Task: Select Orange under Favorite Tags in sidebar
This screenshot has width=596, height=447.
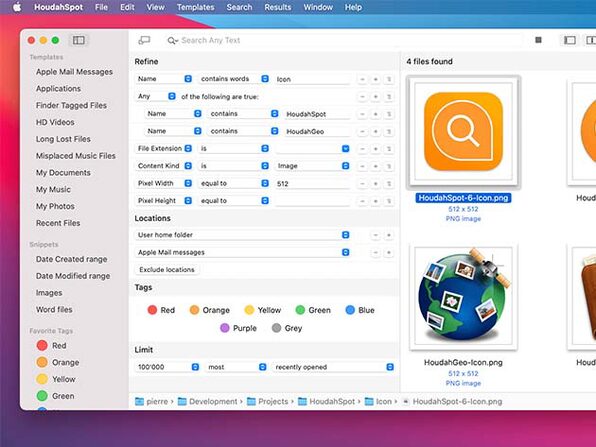Action: [x=58, y=362]
